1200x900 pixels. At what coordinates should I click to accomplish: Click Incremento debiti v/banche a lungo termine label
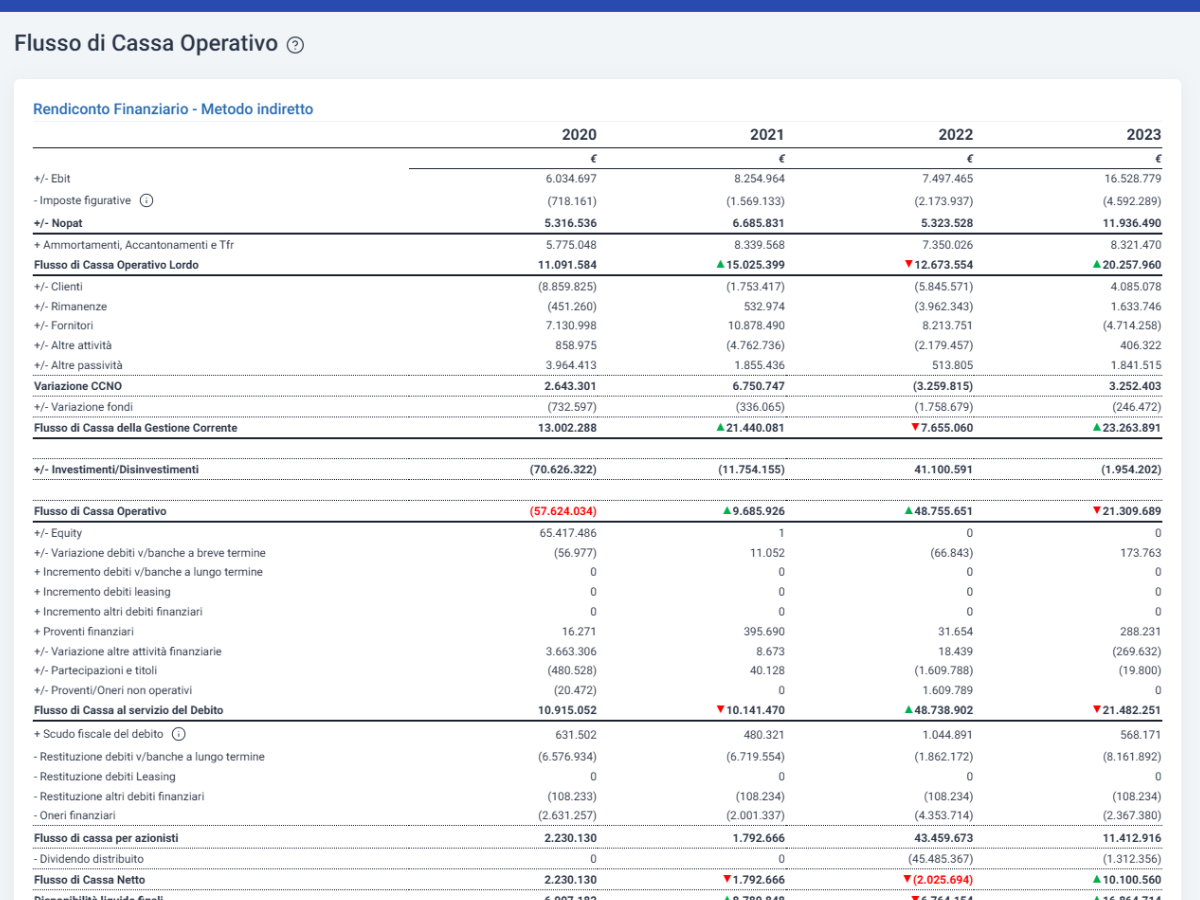pos(148,572)
